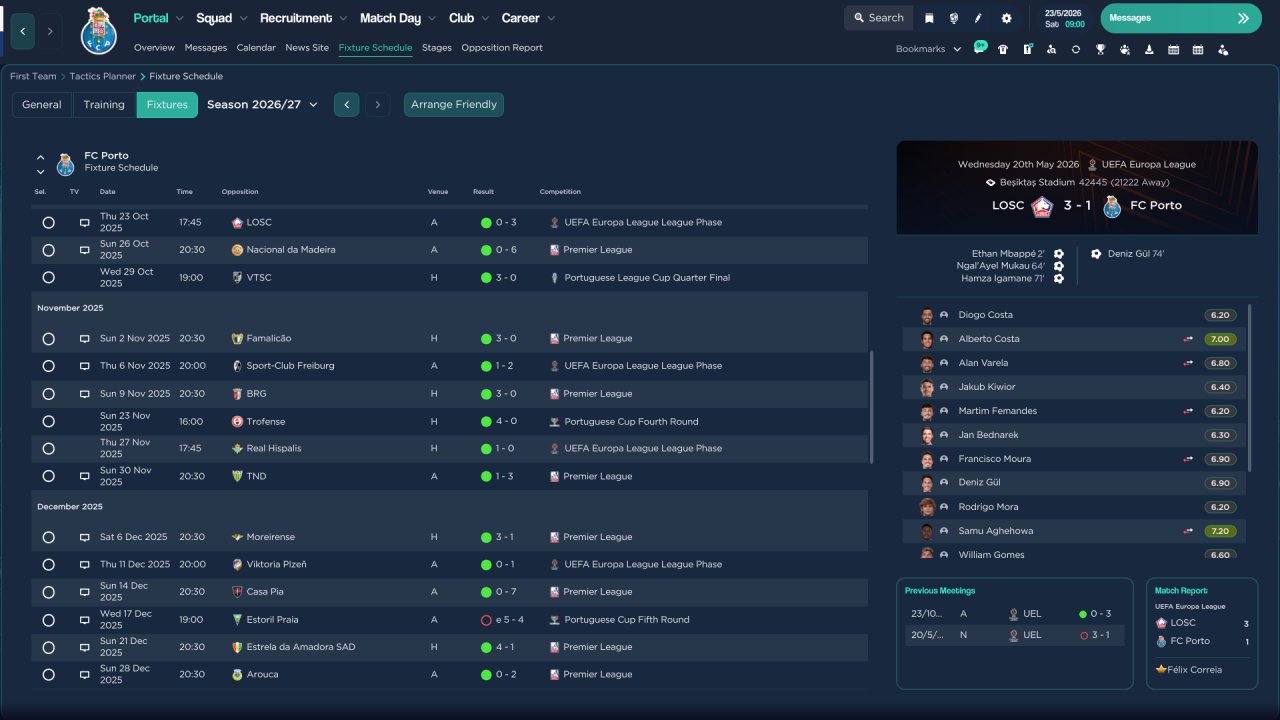The image size is (1280, 720).
Task: Expand the Bookmarks dropdown
Action: point(929,49)
